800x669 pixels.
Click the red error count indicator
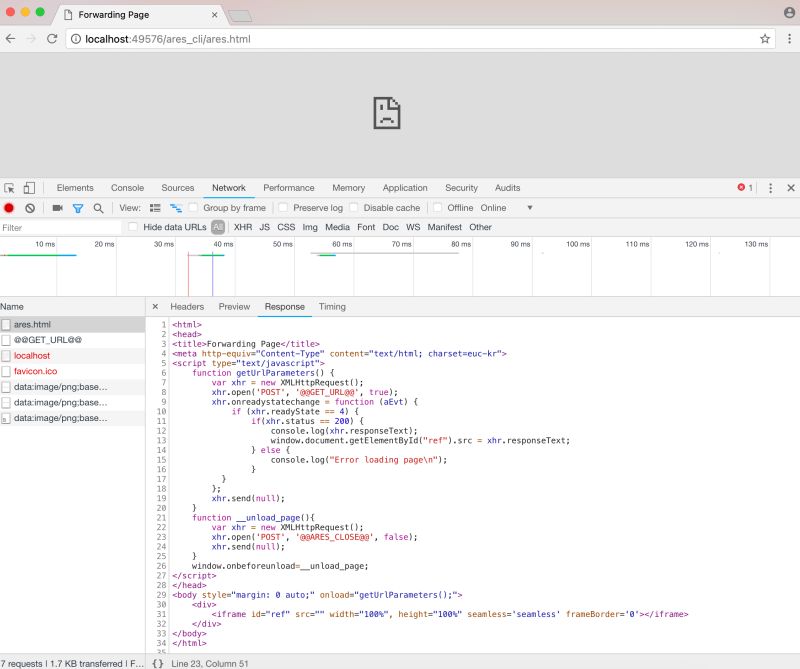pos(745,188)
